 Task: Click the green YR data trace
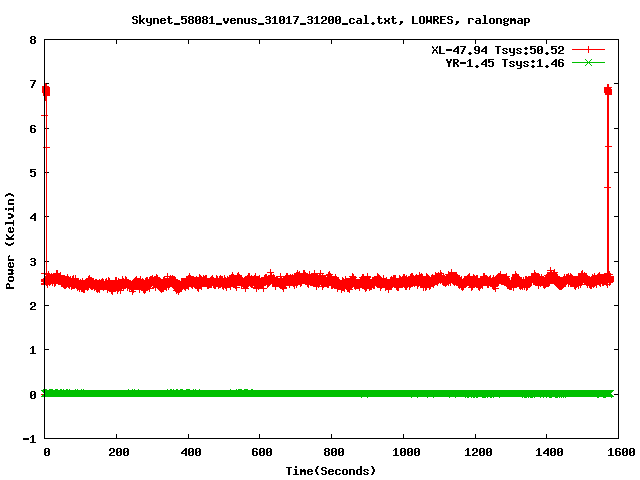coord(329,393)
